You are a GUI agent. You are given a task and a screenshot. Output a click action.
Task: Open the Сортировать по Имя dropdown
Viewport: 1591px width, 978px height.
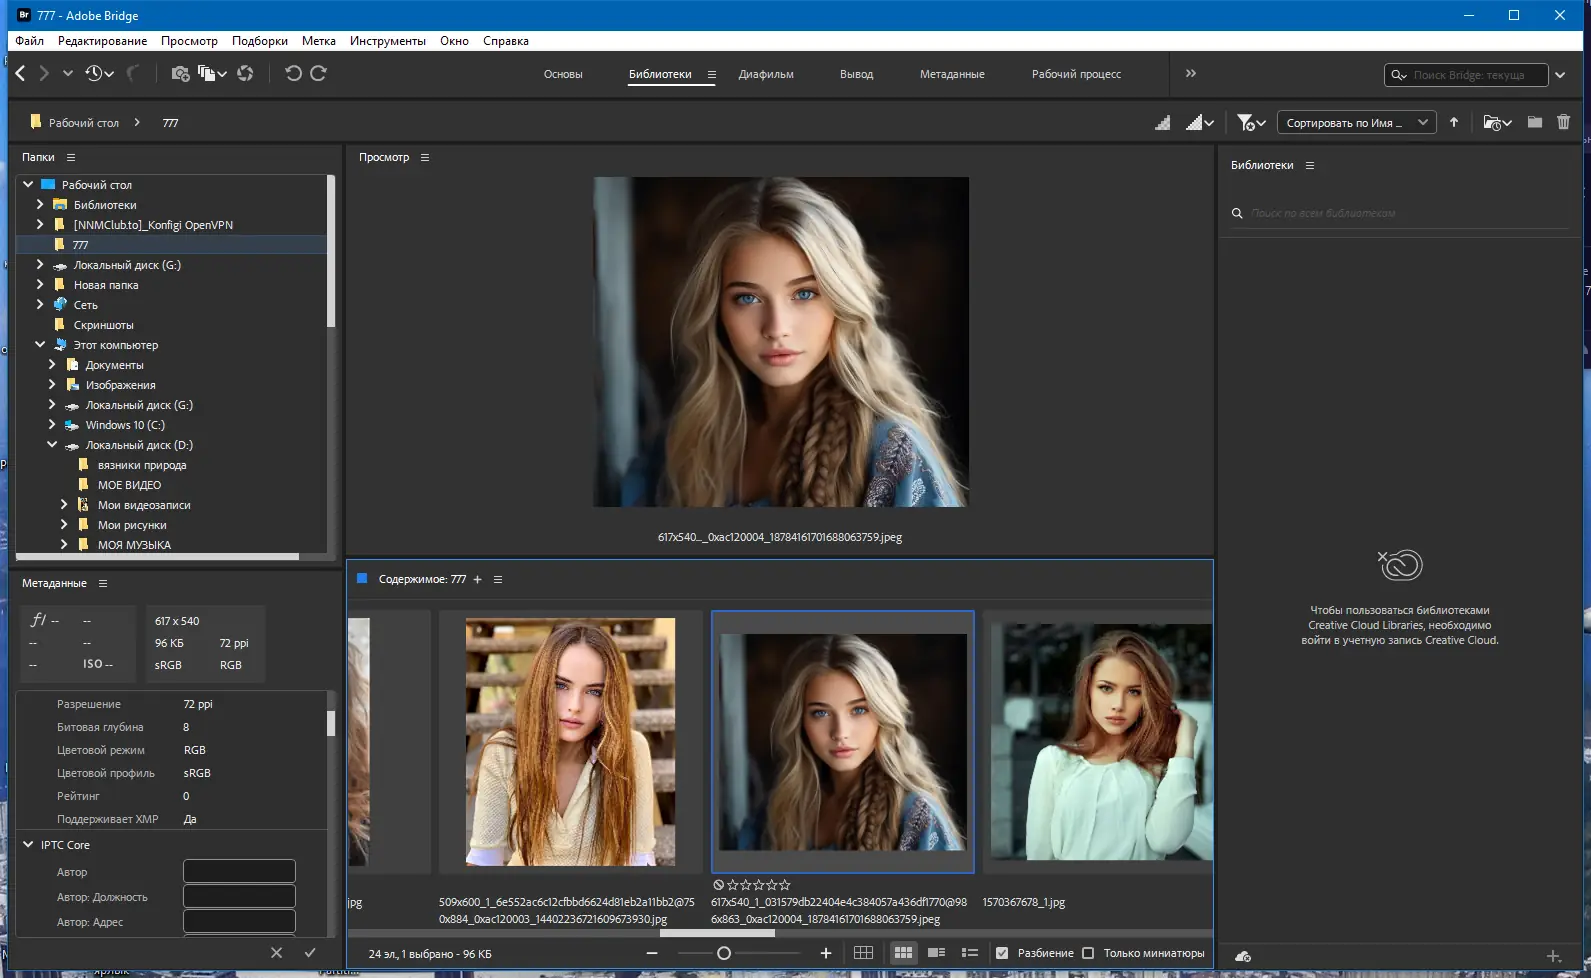click(1358, 122)
